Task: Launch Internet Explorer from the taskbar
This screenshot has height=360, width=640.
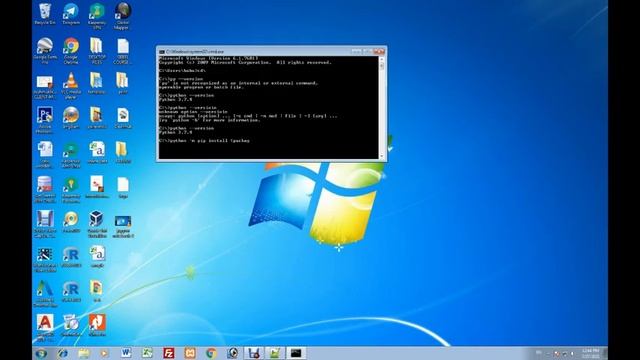Action: (x=62, y=353)
